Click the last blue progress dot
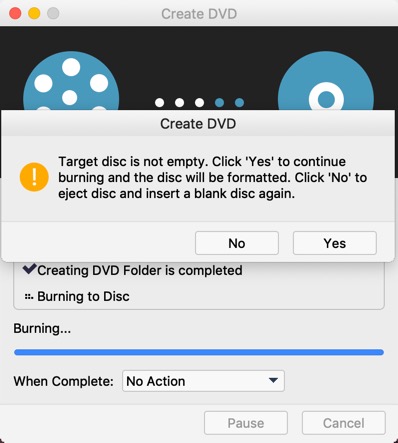 [x=239, y=102]
